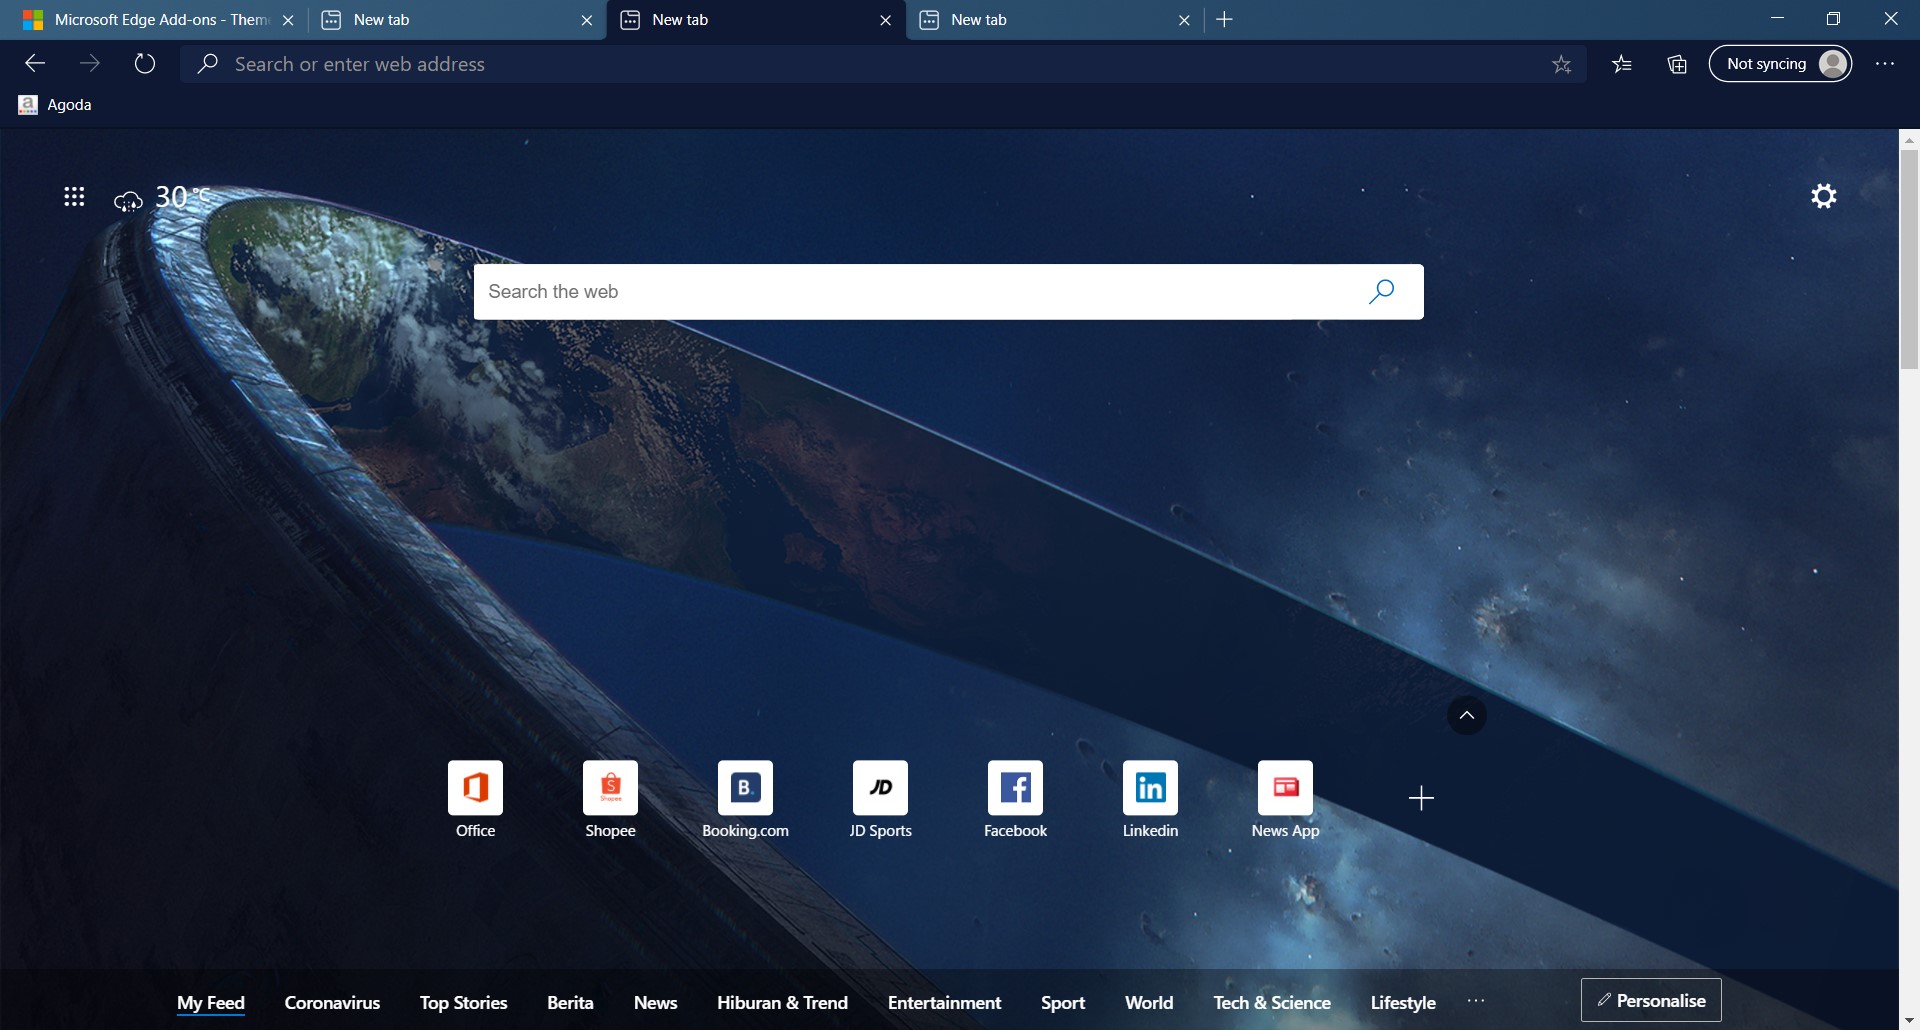The height and width of the screenshot is (1030, 1920).
Task: Add a new quick link site
Action: click(1421, 798)
